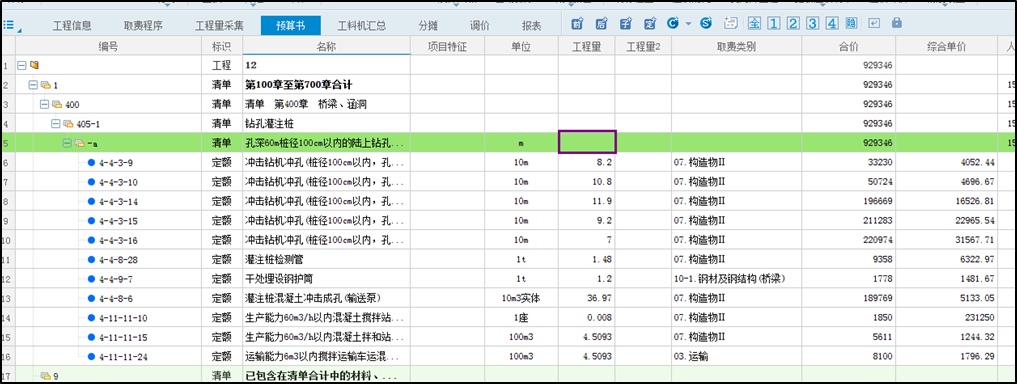Click the unit price cell 231250

(x=947, y=318)
